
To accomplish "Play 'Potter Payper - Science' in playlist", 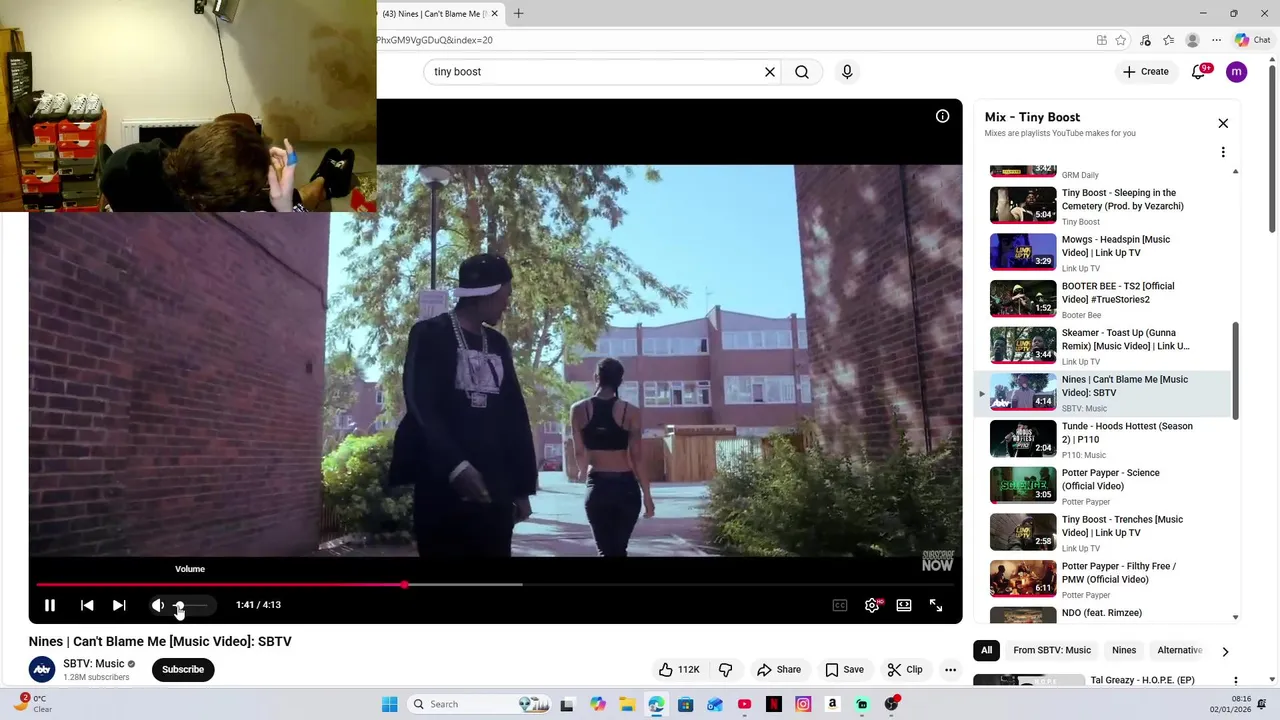I will pos(1105,485).
